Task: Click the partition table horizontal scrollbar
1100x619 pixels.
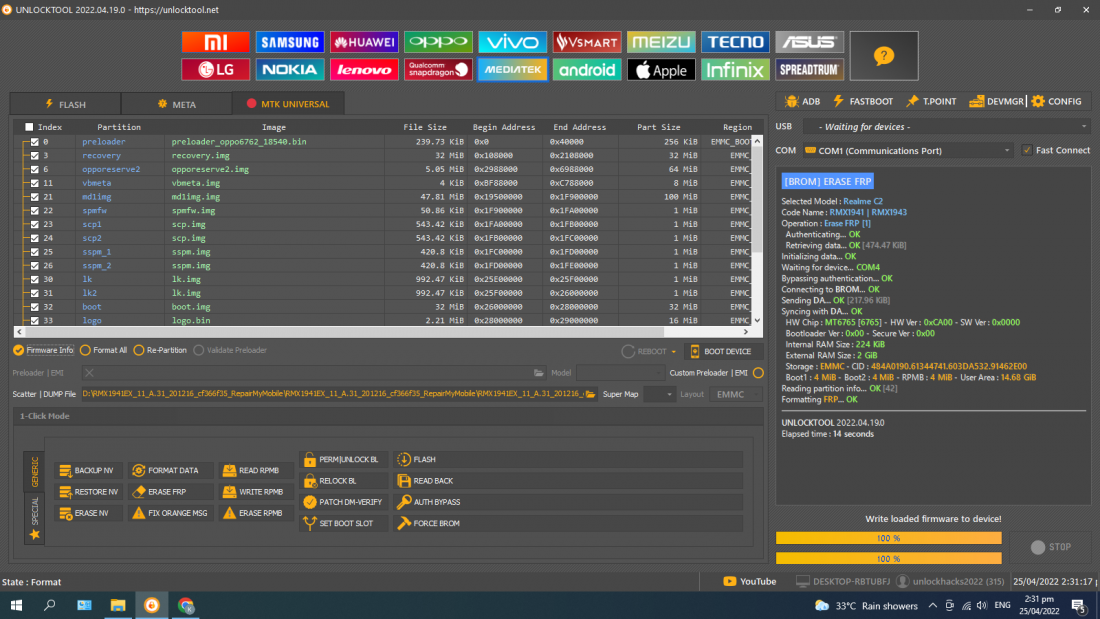Action: [382, 332]
